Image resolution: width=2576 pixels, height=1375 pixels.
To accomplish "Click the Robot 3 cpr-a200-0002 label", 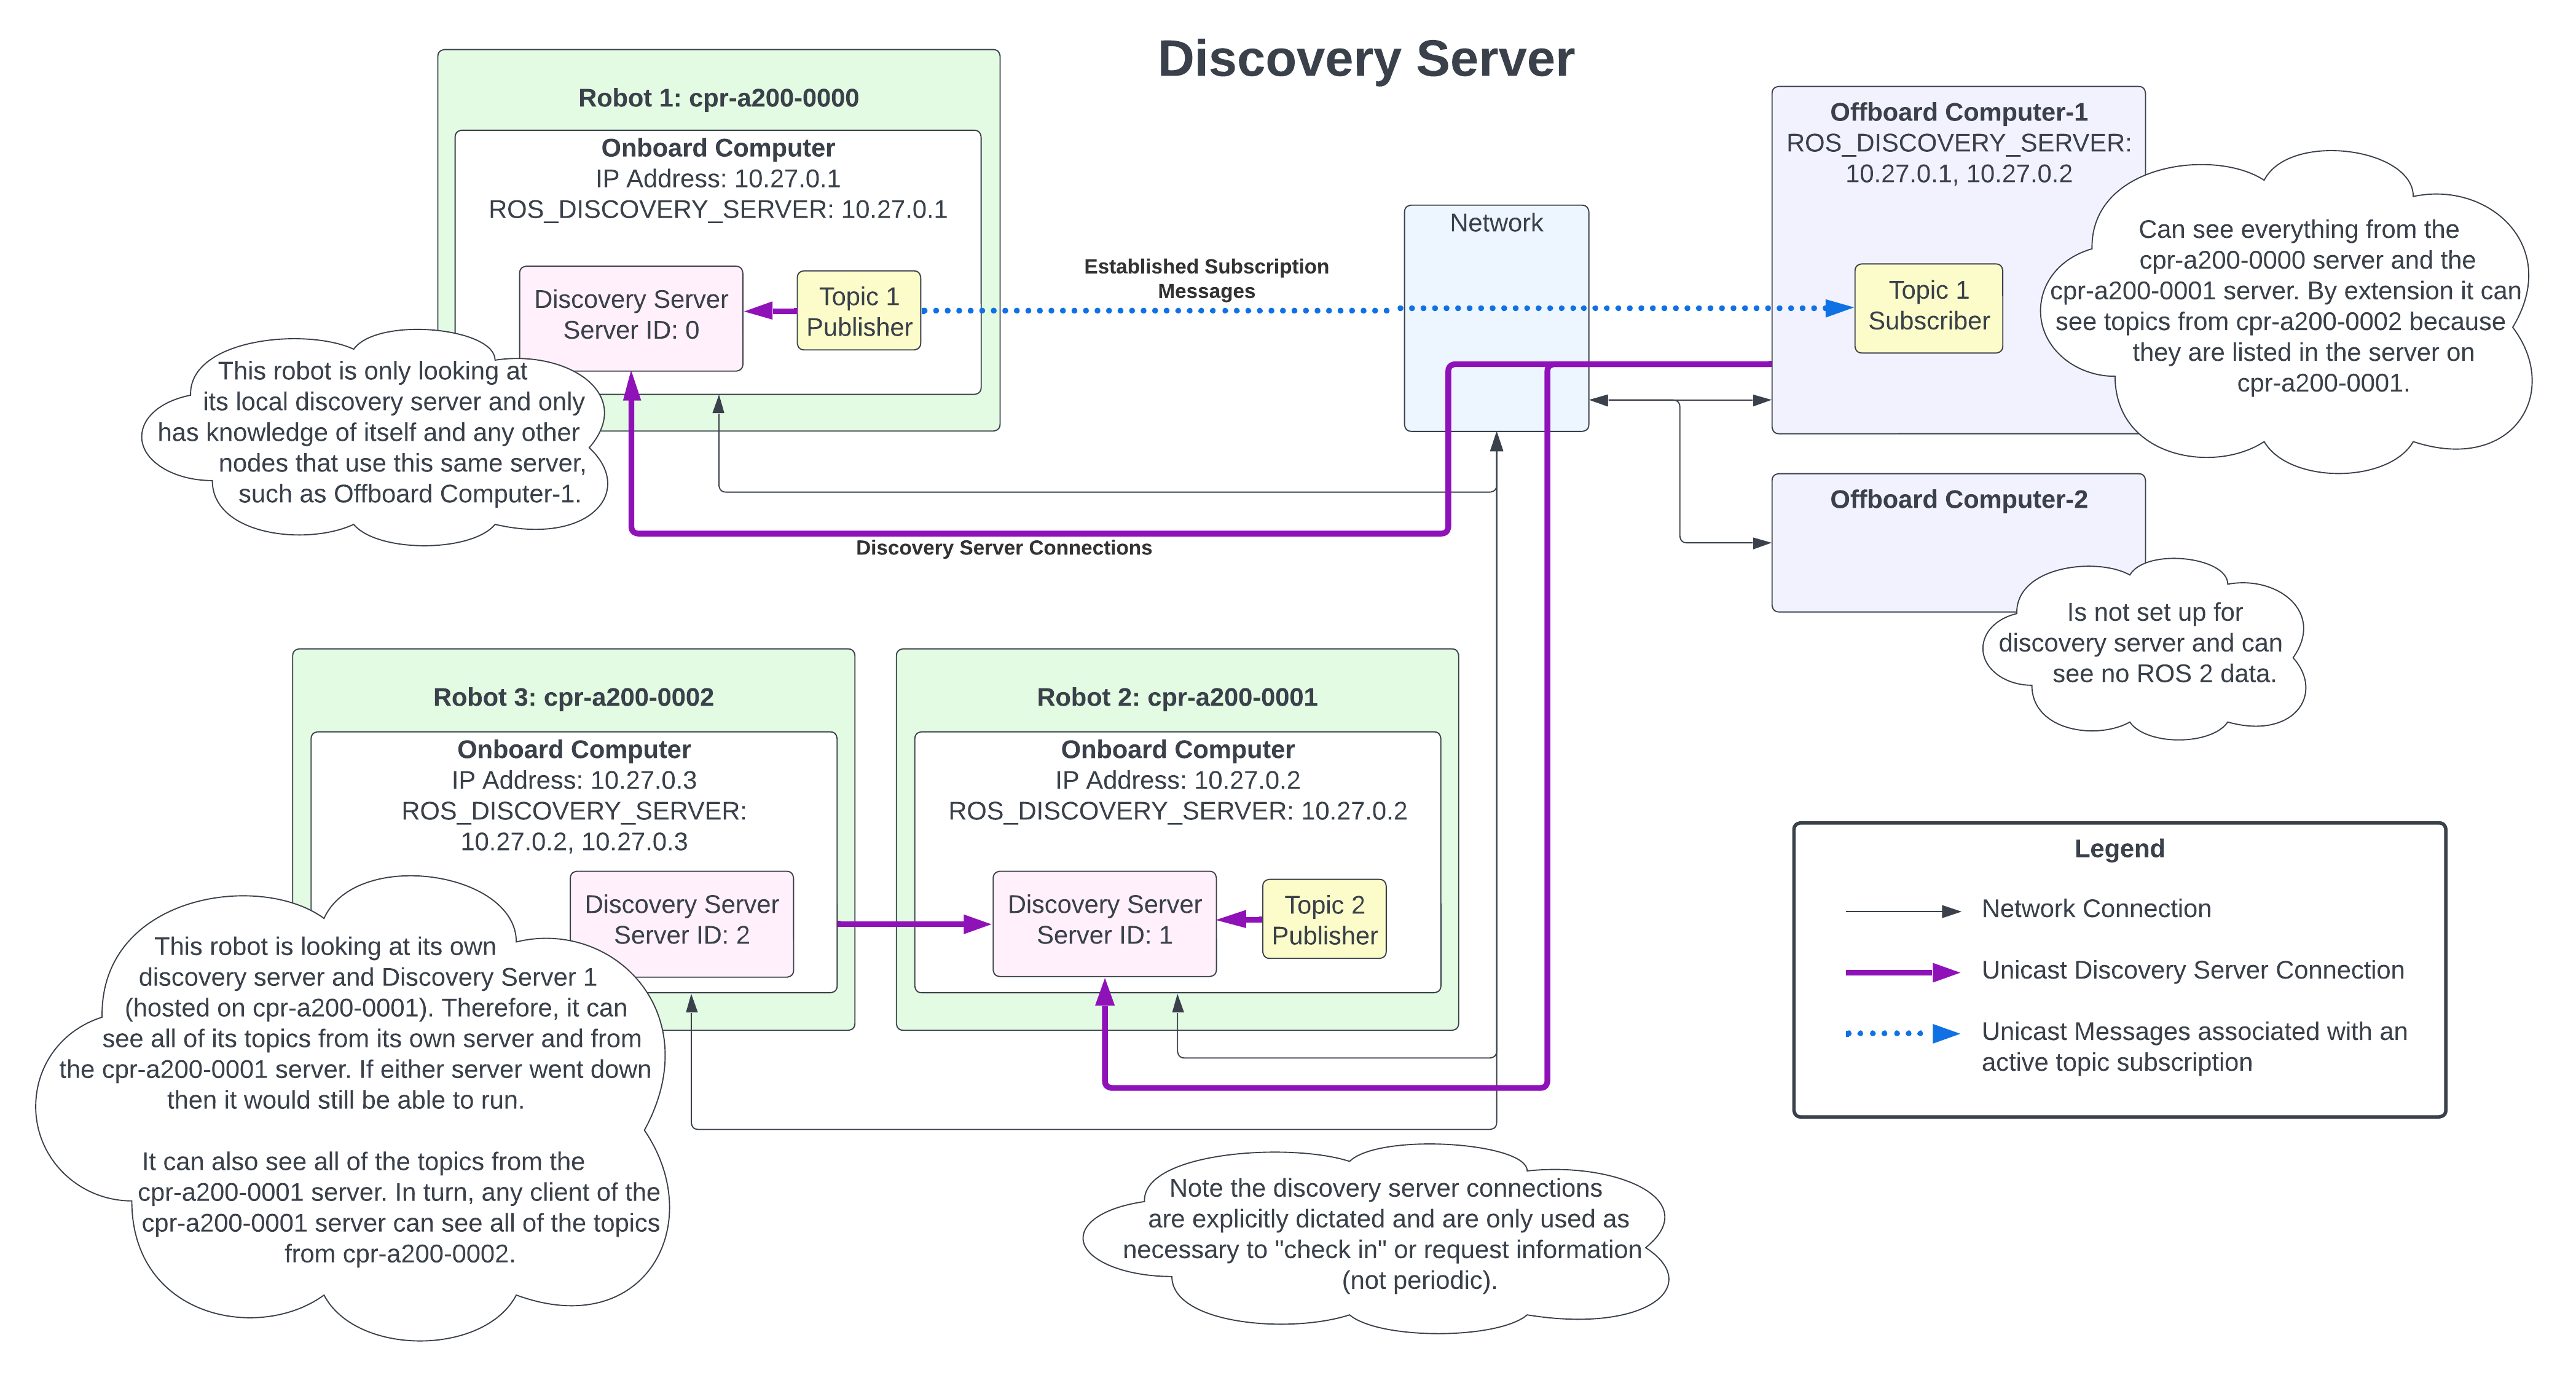I will tap(573, 697).
